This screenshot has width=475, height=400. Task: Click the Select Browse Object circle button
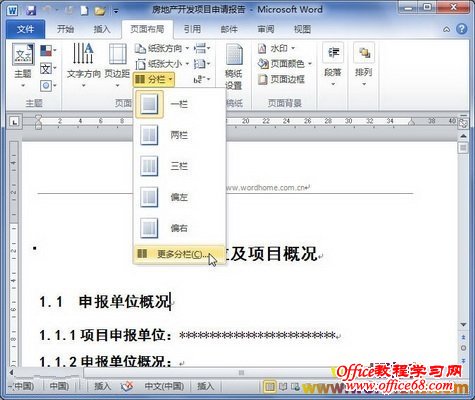pyautogui.click(x=463, y=348)
